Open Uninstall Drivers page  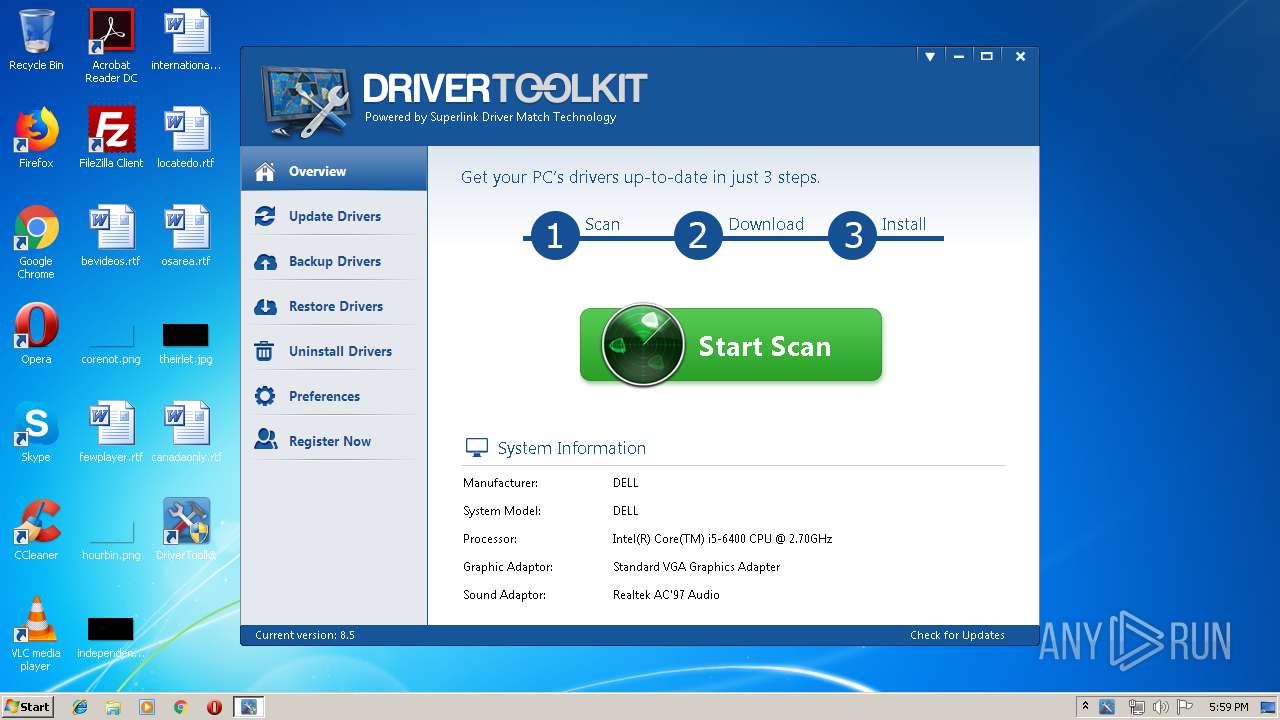click(334, 351)
